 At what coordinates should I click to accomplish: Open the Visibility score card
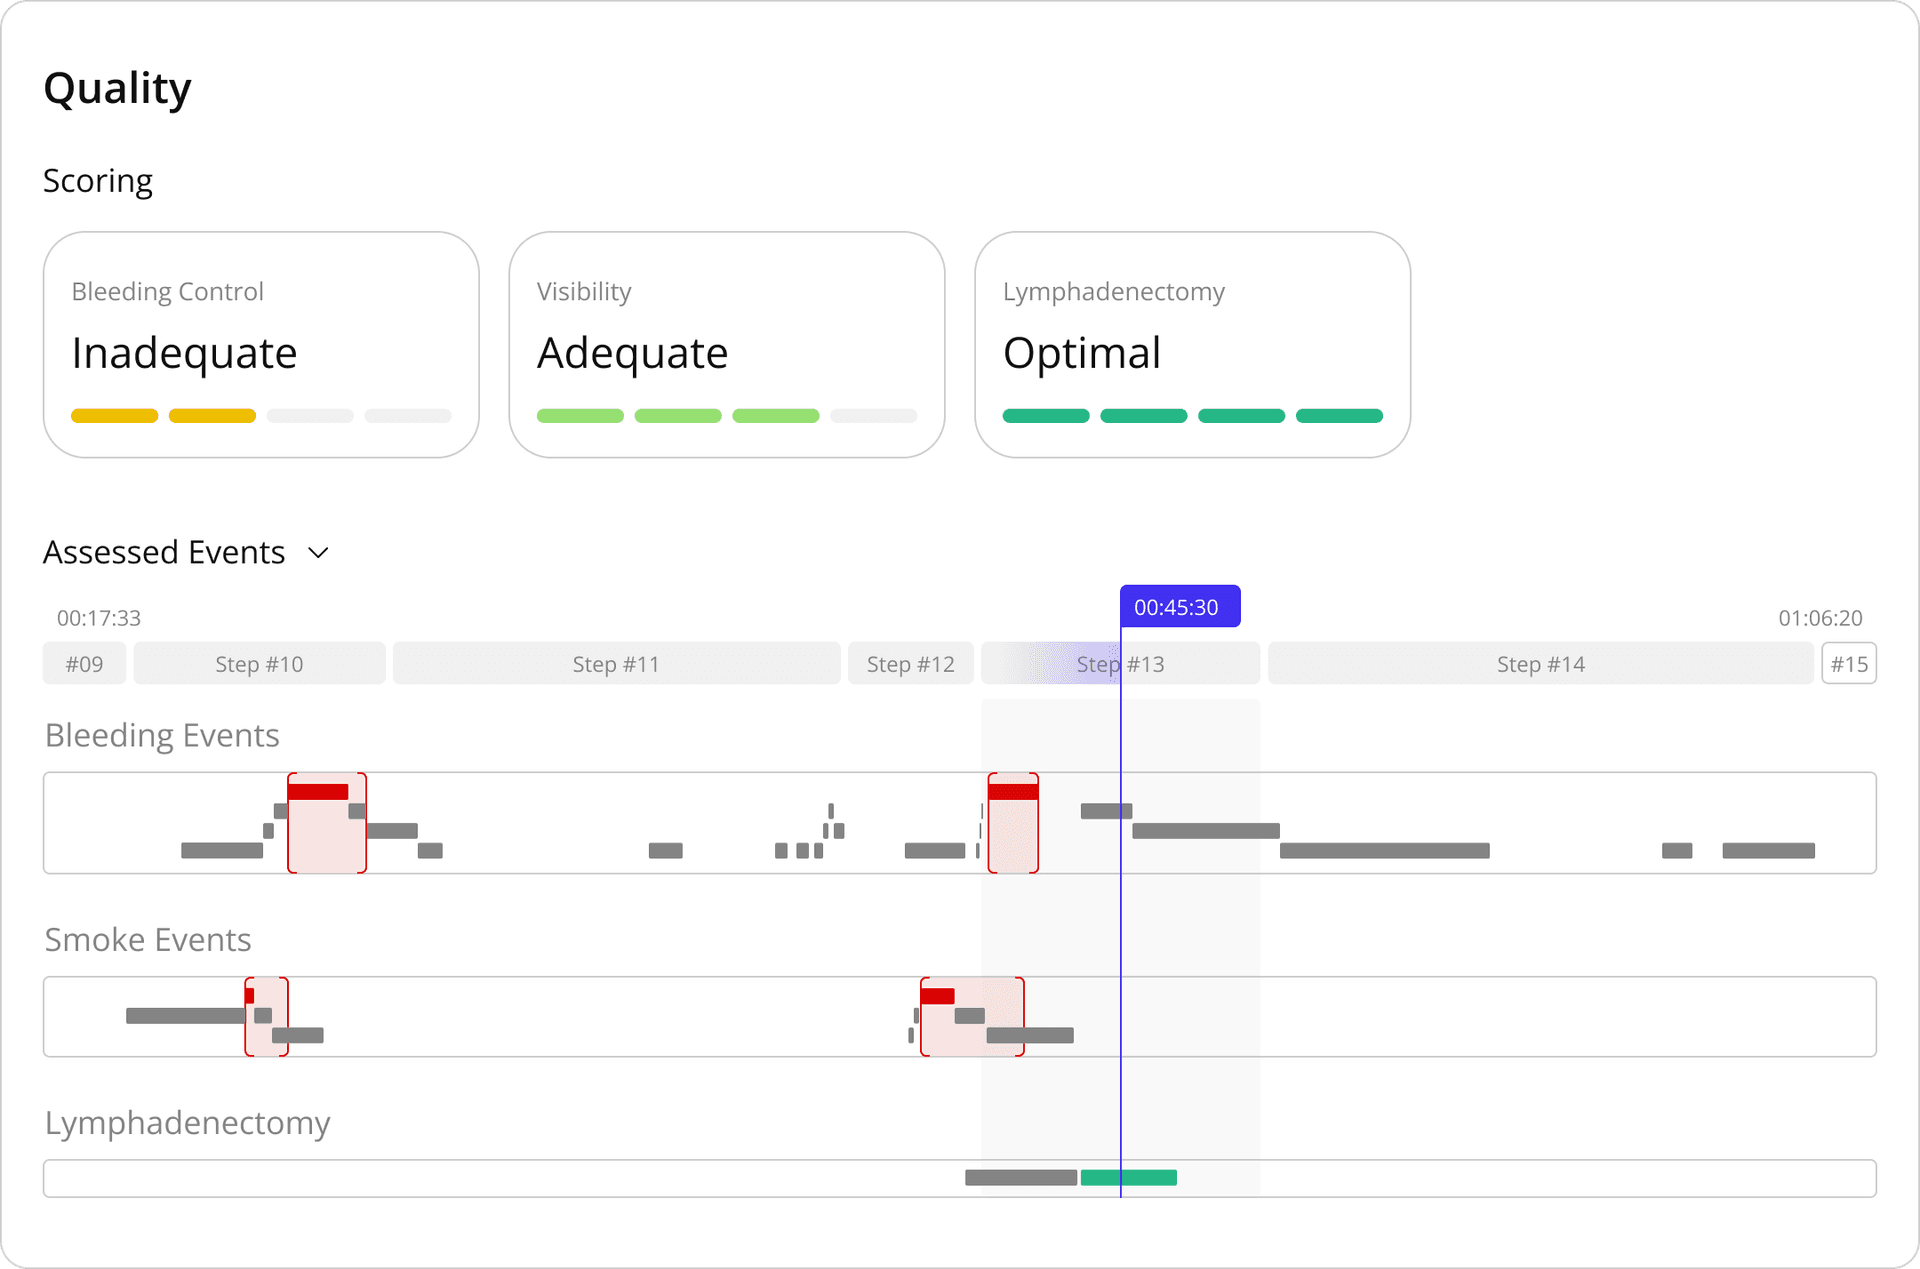(726, 344)
